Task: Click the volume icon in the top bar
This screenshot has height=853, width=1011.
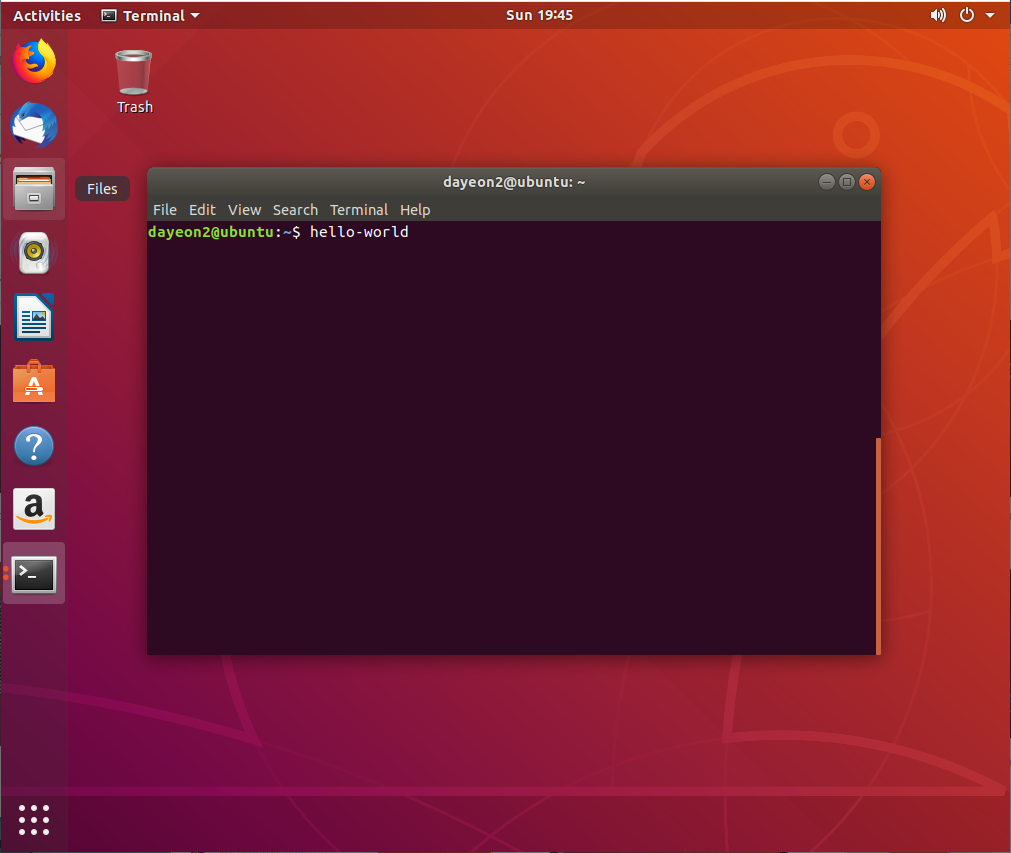Action: 938,15
